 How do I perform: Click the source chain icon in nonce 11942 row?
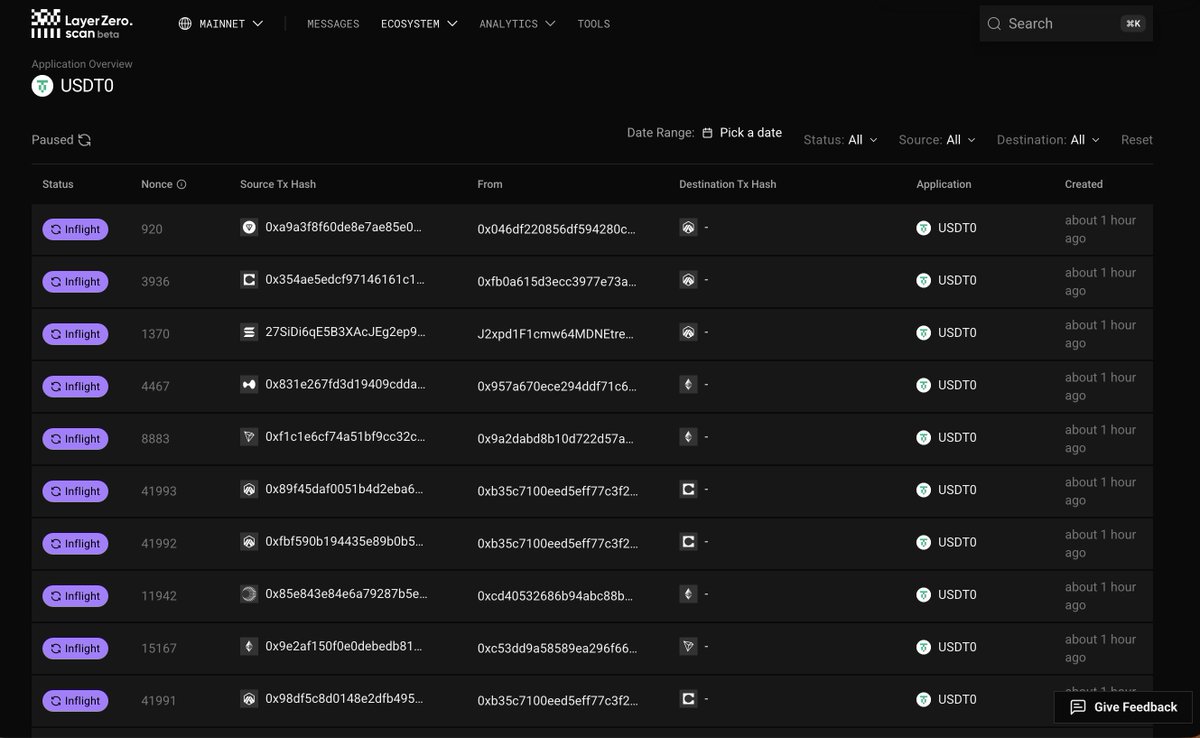[249, 594]
